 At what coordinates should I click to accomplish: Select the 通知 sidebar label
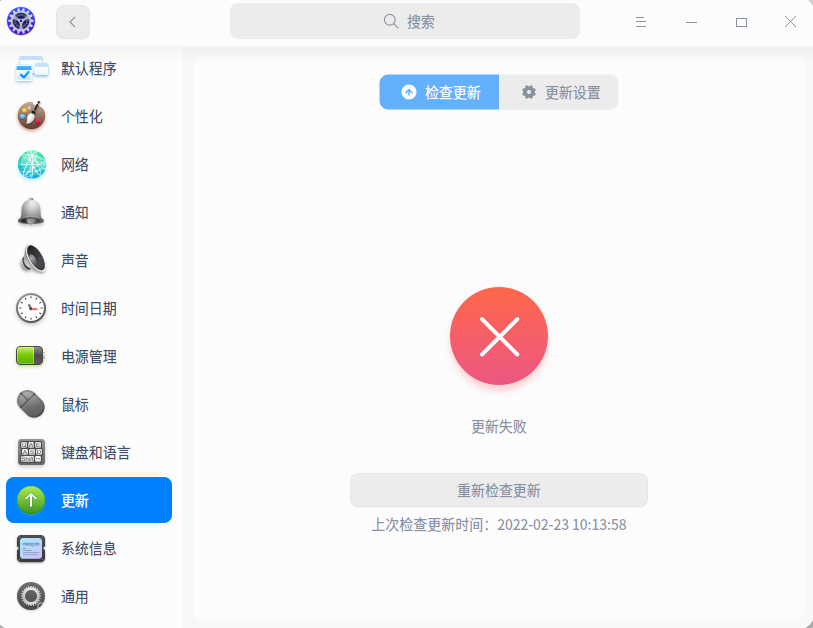(75, 212)
